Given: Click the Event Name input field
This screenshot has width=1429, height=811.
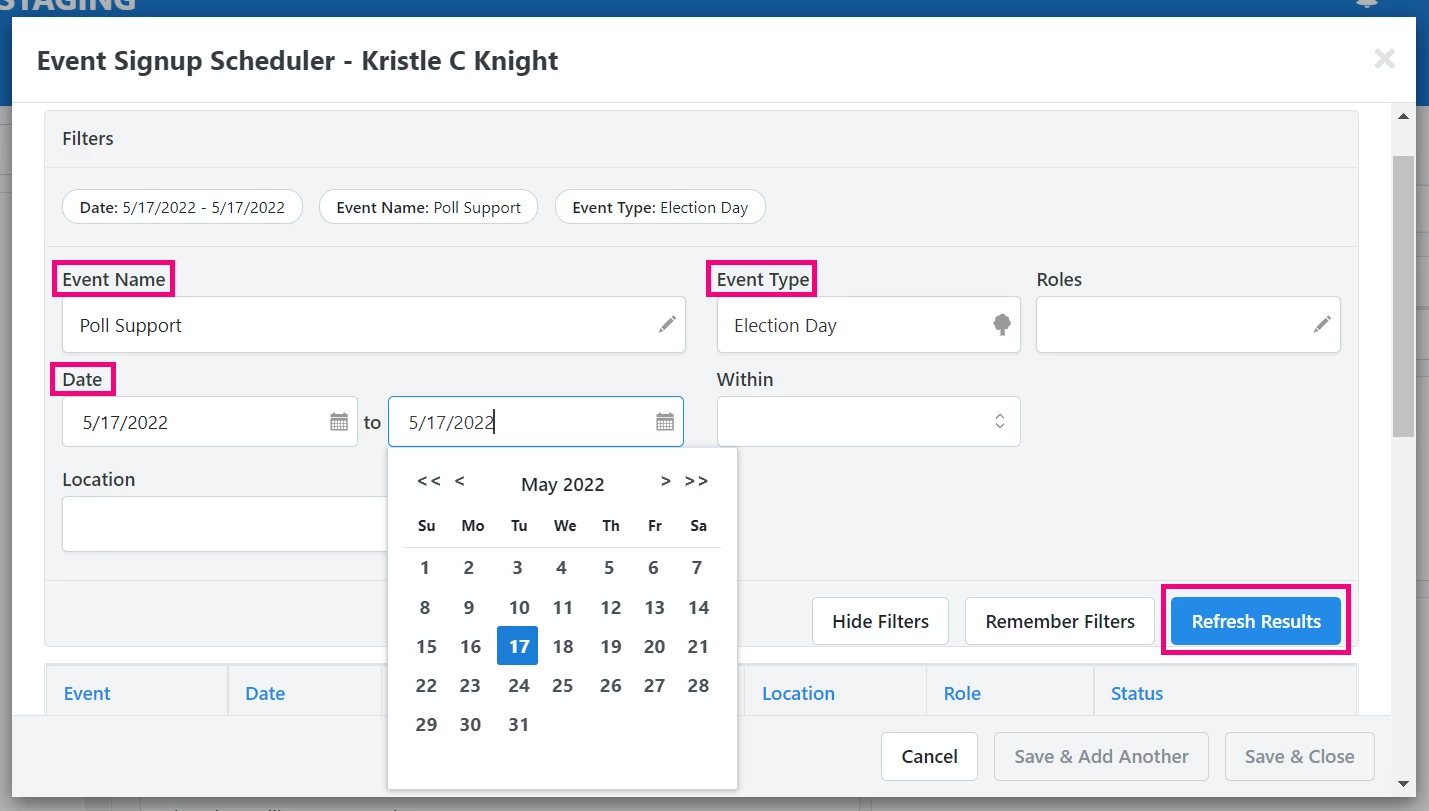Looking at the screenshot, I should 374,325.
